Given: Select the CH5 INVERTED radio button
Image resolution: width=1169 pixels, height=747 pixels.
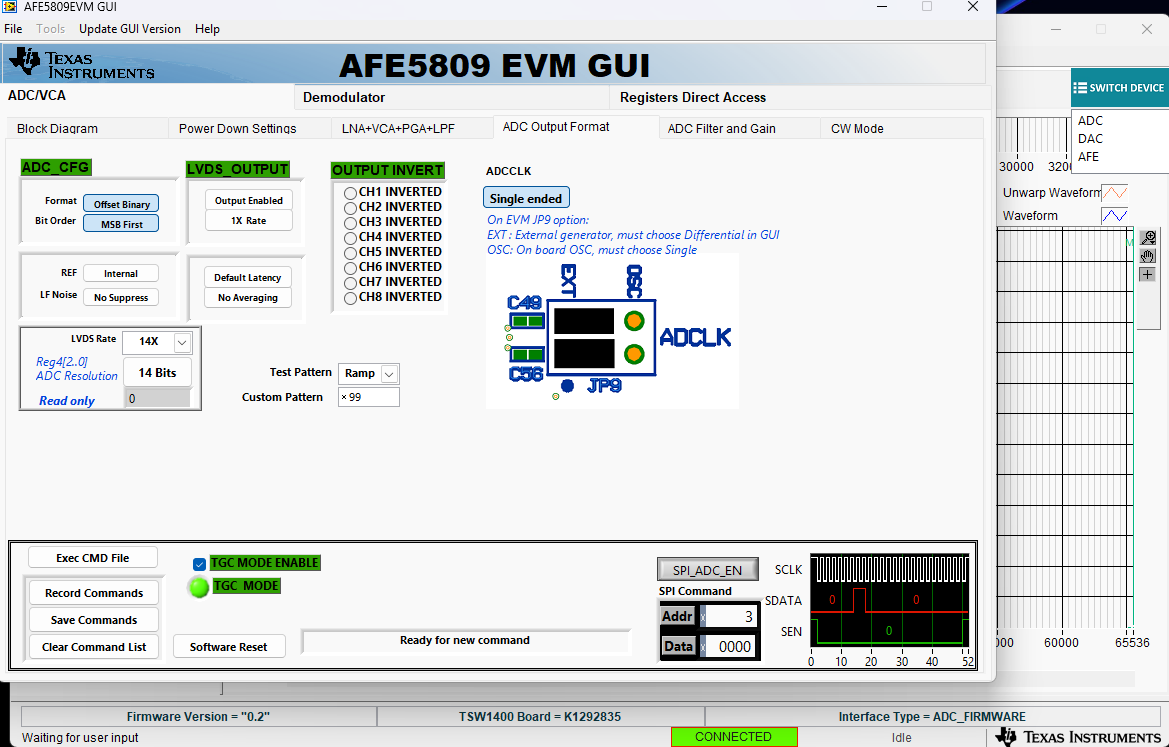Looking at the screenshot, I should click(350, 253).
